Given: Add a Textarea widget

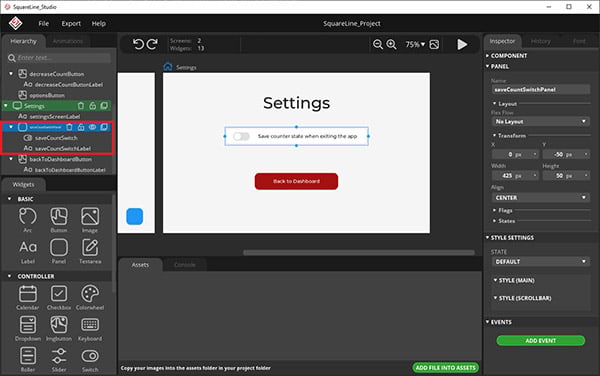Looking at the screenshot, I should point(90,251).
